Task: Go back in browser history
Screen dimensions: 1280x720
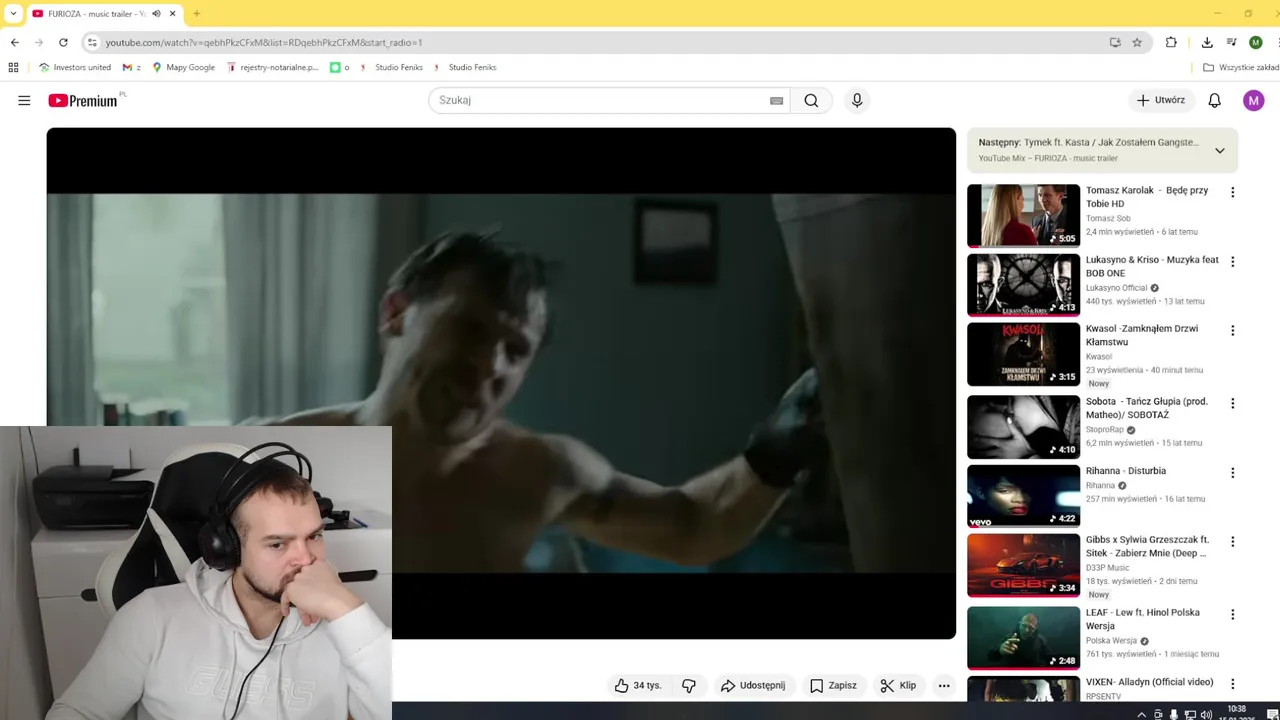Action: [14, 42]
